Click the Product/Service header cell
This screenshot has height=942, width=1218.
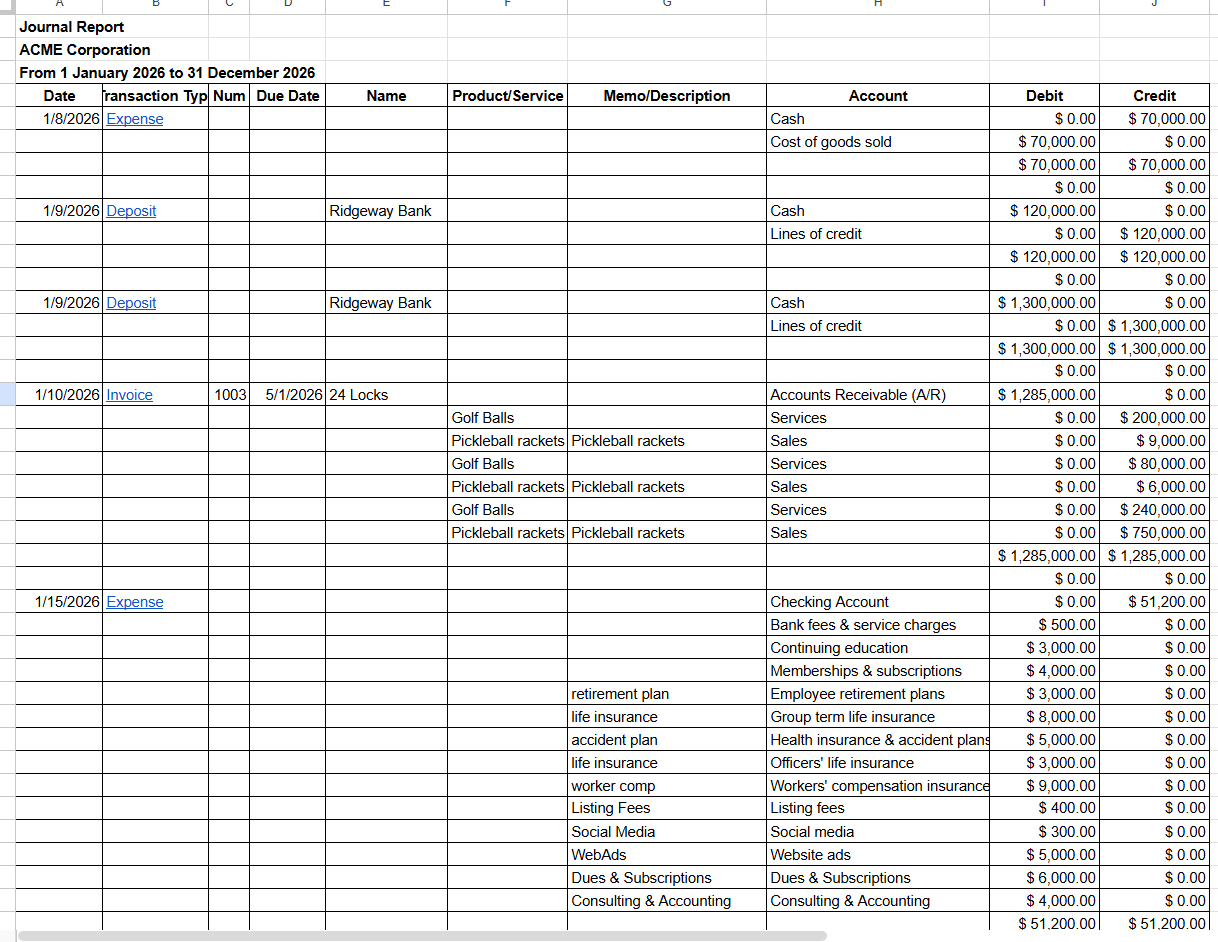click(x=507, y=96)
